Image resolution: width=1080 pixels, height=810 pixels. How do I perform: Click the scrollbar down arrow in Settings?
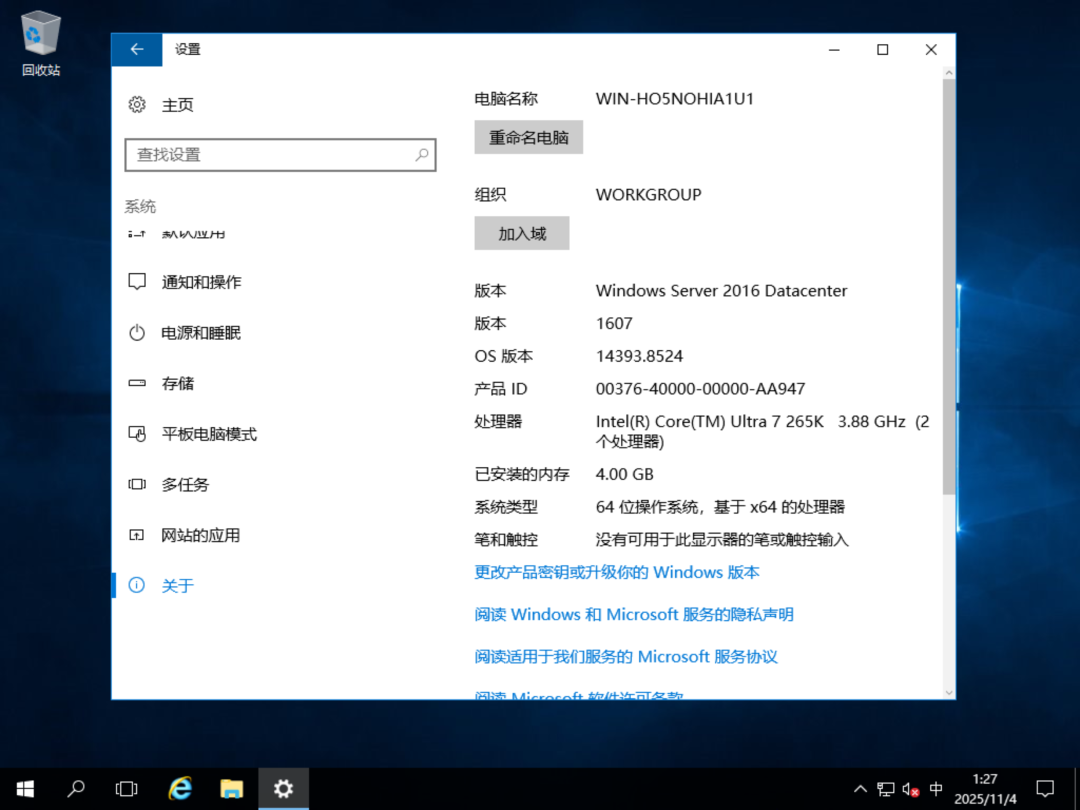tap(949, 692)
